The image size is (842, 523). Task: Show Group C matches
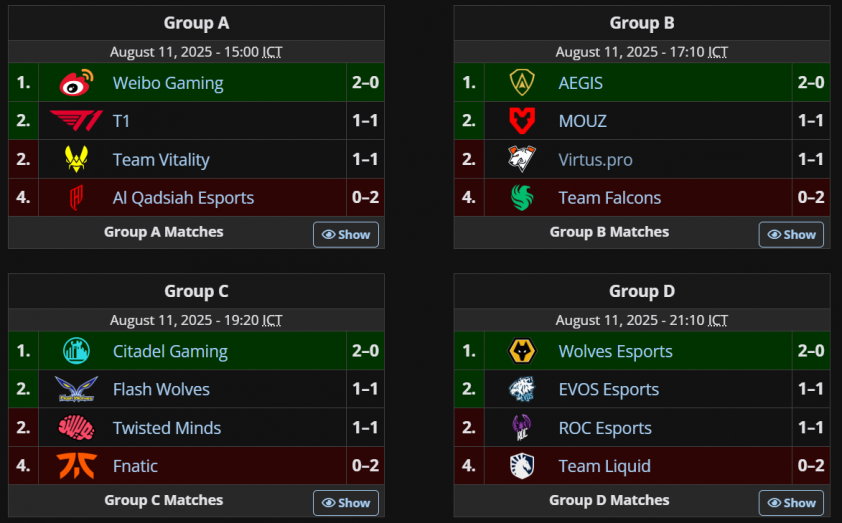(345, 502)
